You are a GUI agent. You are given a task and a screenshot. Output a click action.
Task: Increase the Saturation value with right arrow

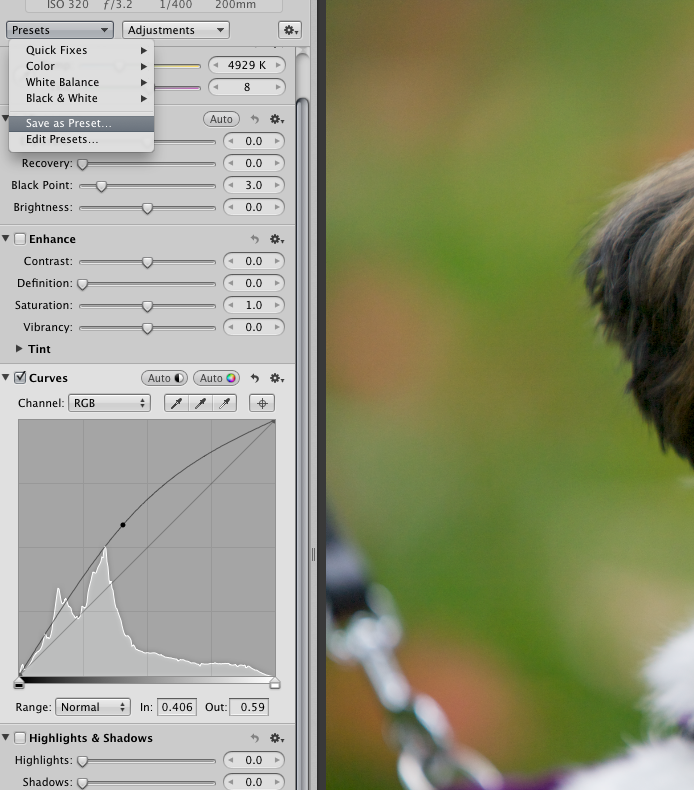[277, 305]
